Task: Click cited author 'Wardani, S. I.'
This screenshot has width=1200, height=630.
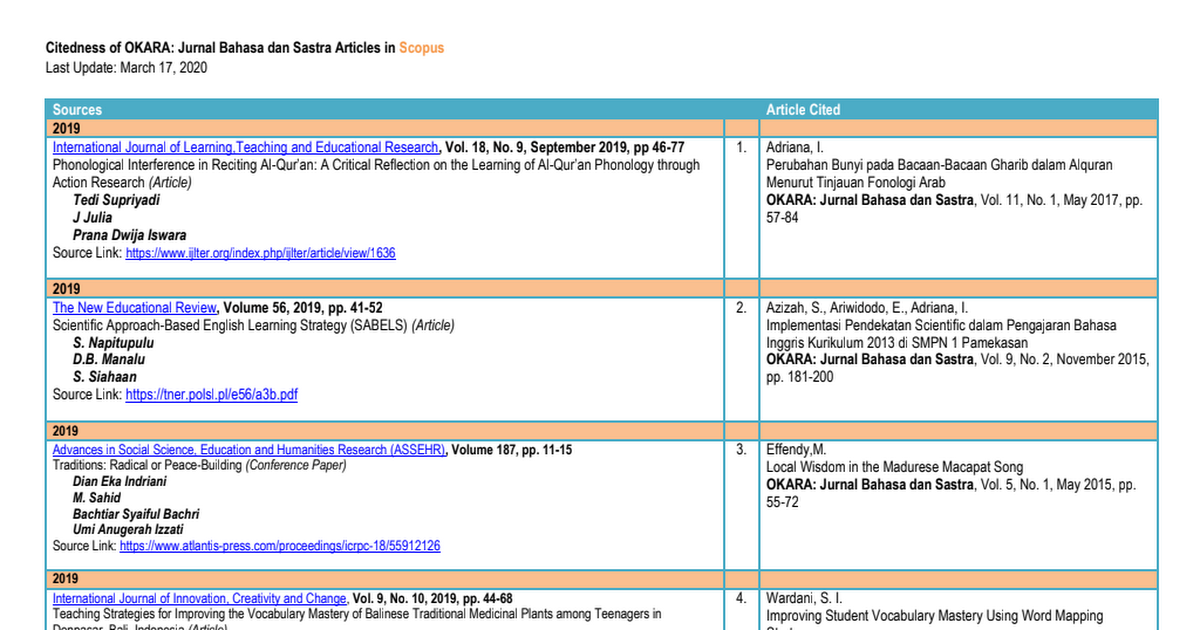Action: coord(805,598)
